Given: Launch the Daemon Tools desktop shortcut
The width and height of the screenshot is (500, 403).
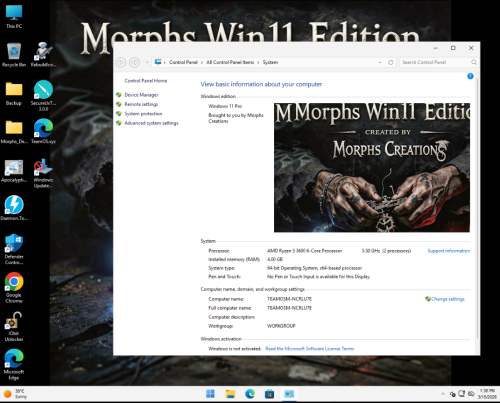Looking at the screenshot, I should click(14, 208).
